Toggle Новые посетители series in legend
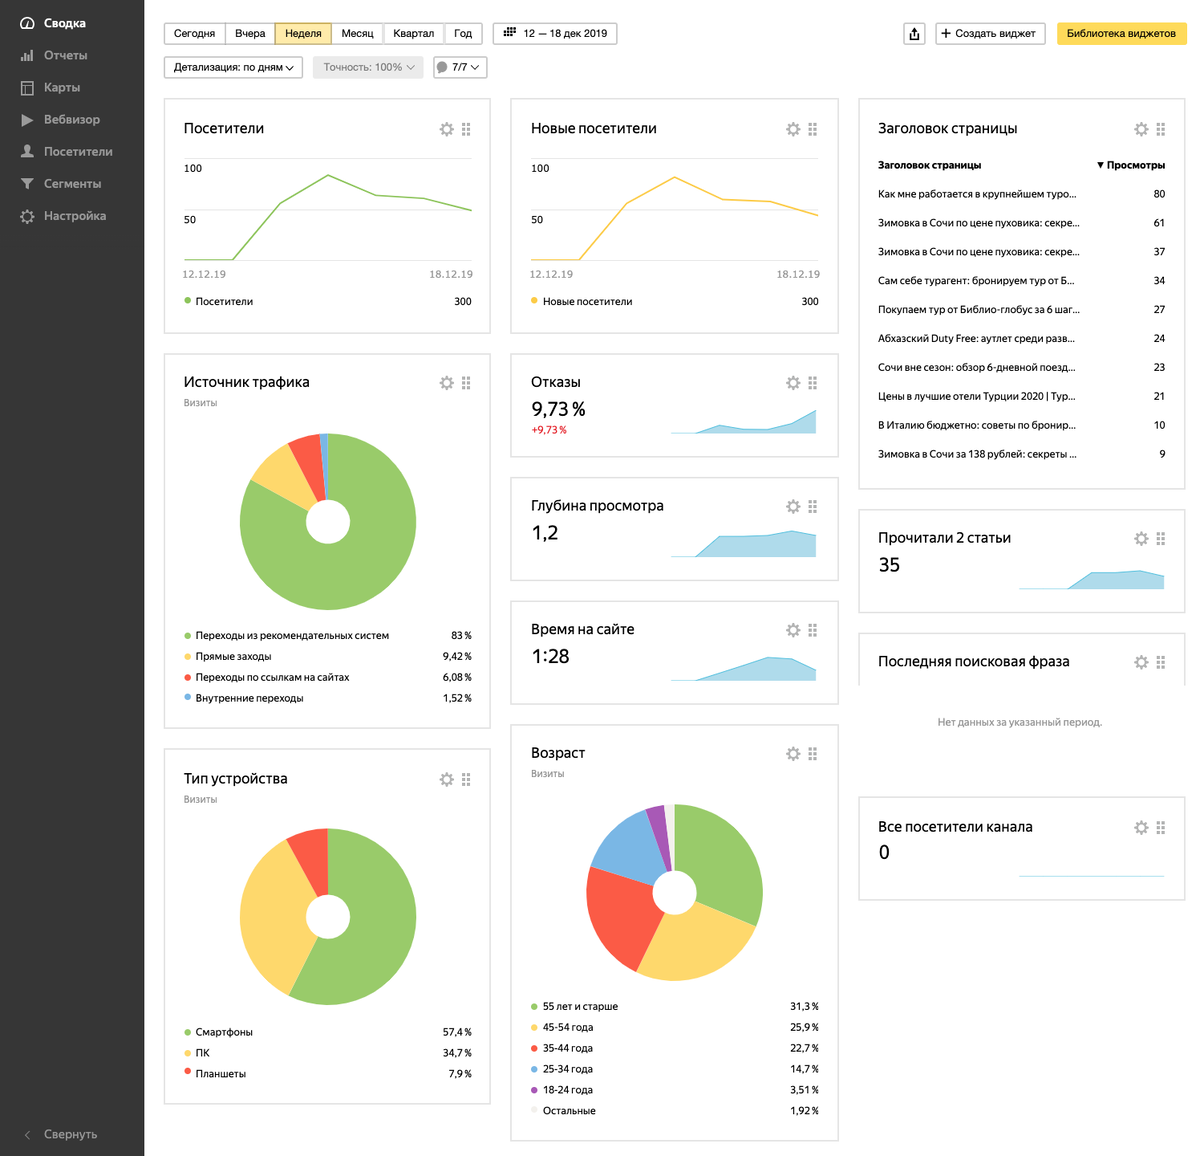This screenshot has height=1156, width=1200. tap(582, 301)
